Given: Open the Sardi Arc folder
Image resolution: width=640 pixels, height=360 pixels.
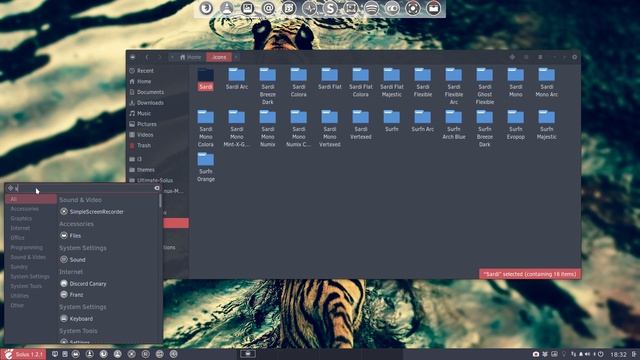Looking at the screenshot, I should click(x=237, y=79).
